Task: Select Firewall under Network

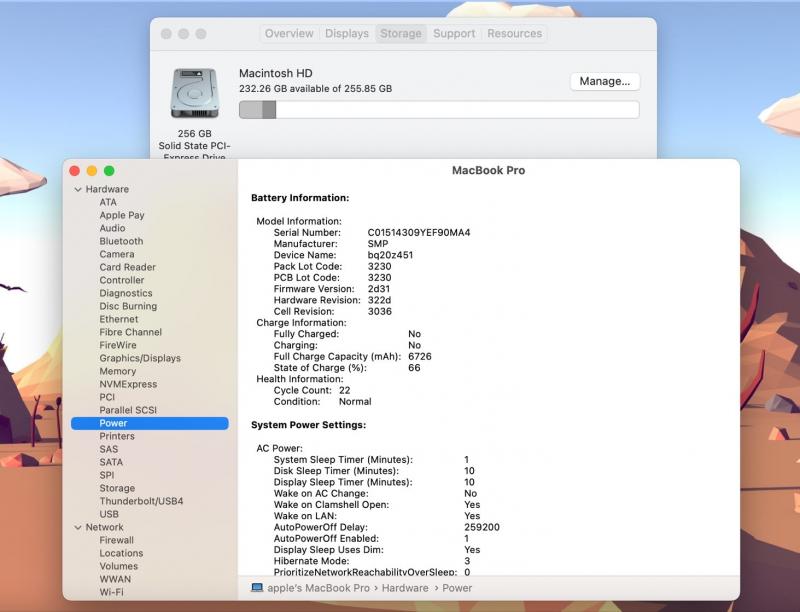Action: [116, 540]
